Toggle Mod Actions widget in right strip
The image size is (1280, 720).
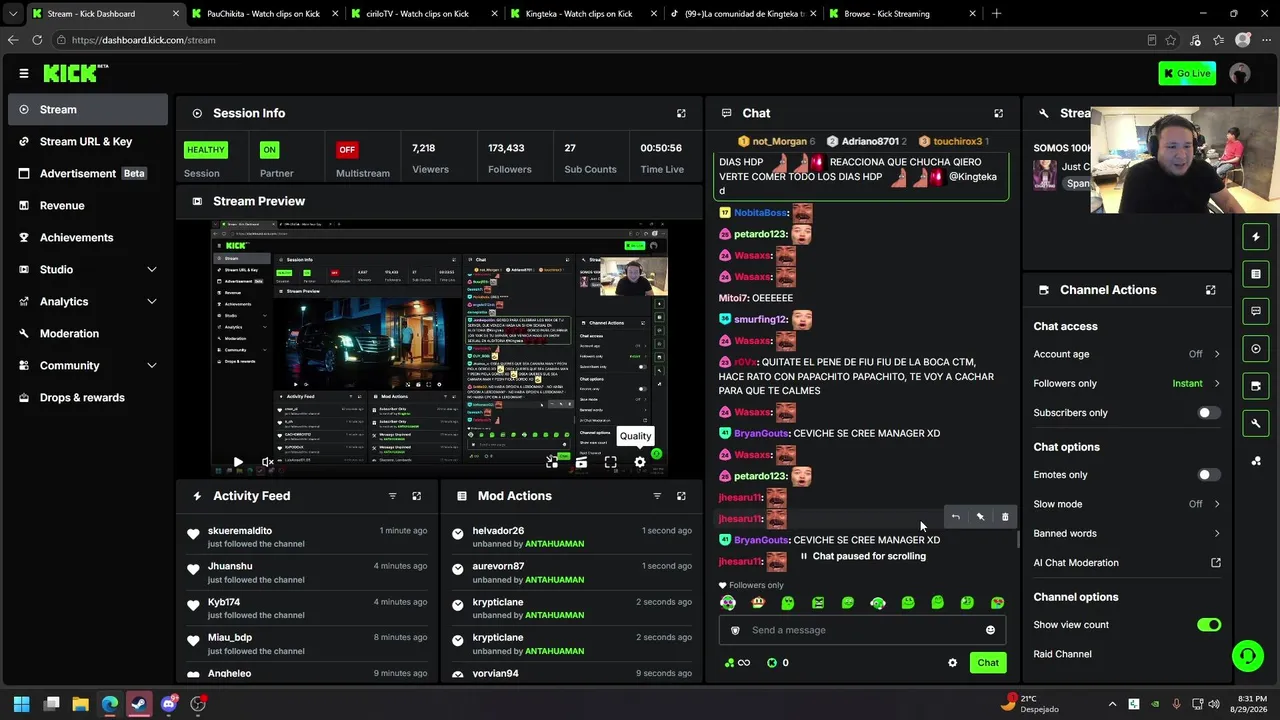[x=1256, y=274]
